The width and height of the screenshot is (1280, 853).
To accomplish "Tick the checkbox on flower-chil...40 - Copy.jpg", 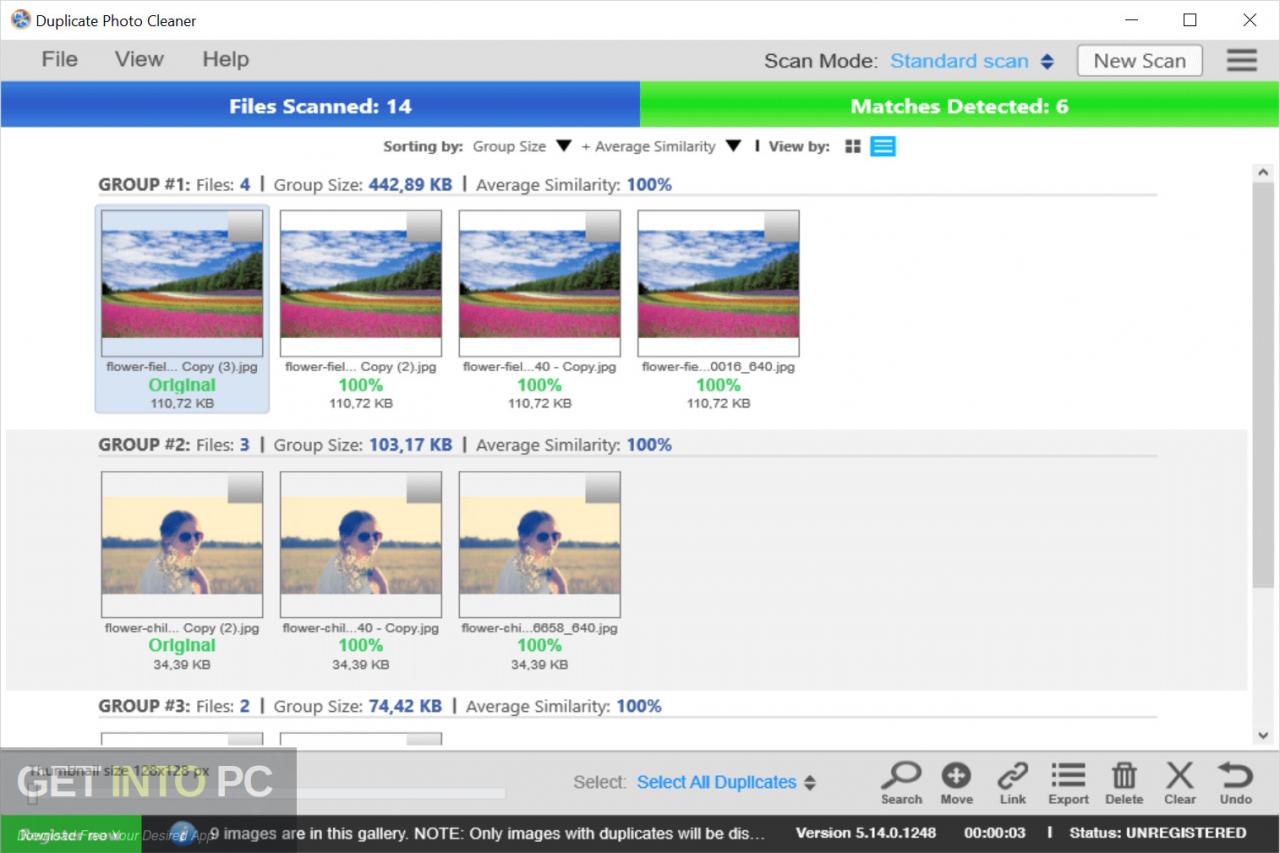I will pos(425,487).
